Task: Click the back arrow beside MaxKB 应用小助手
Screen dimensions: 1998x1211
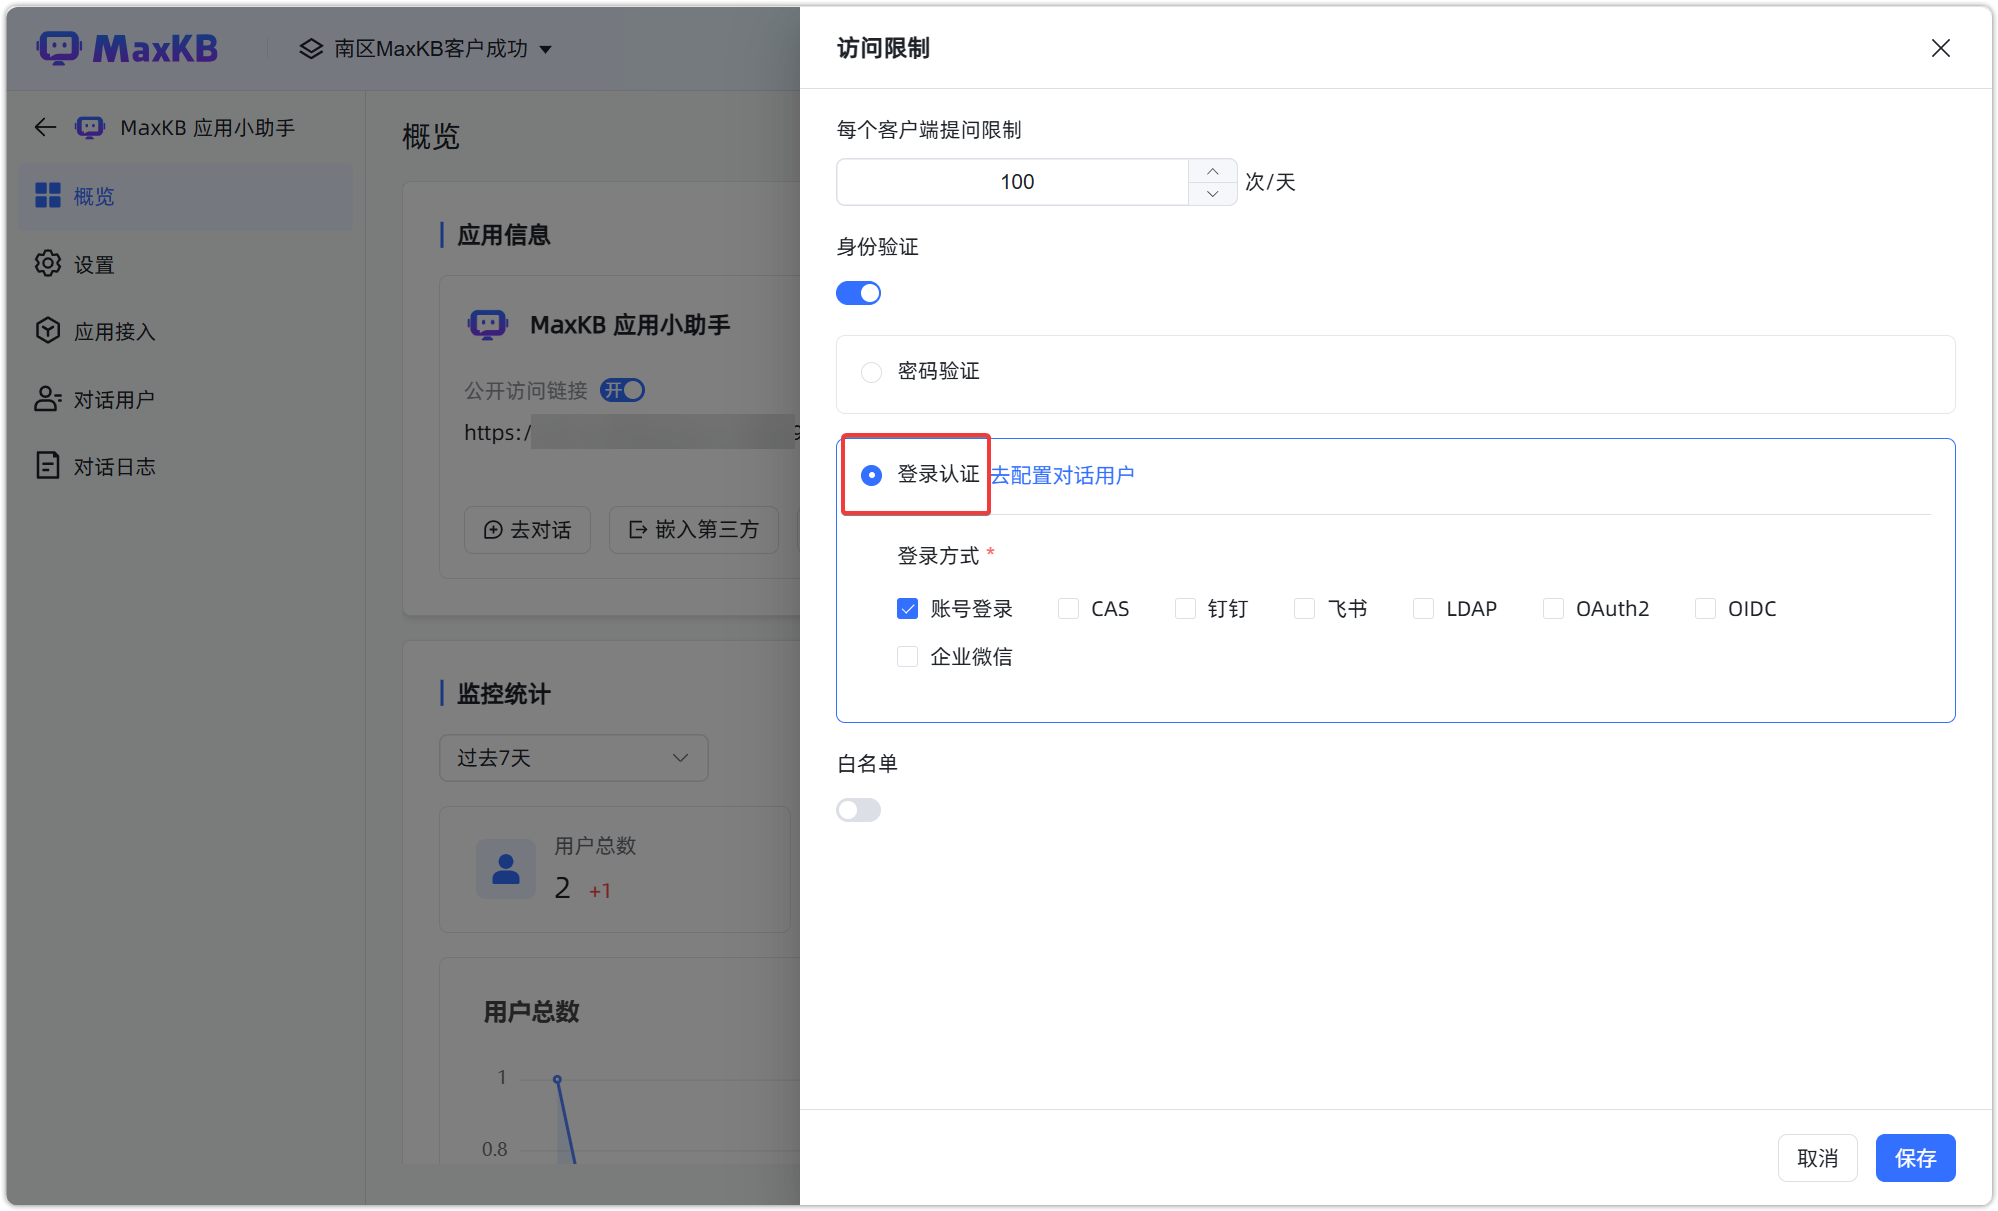Action: coord(45,127)
